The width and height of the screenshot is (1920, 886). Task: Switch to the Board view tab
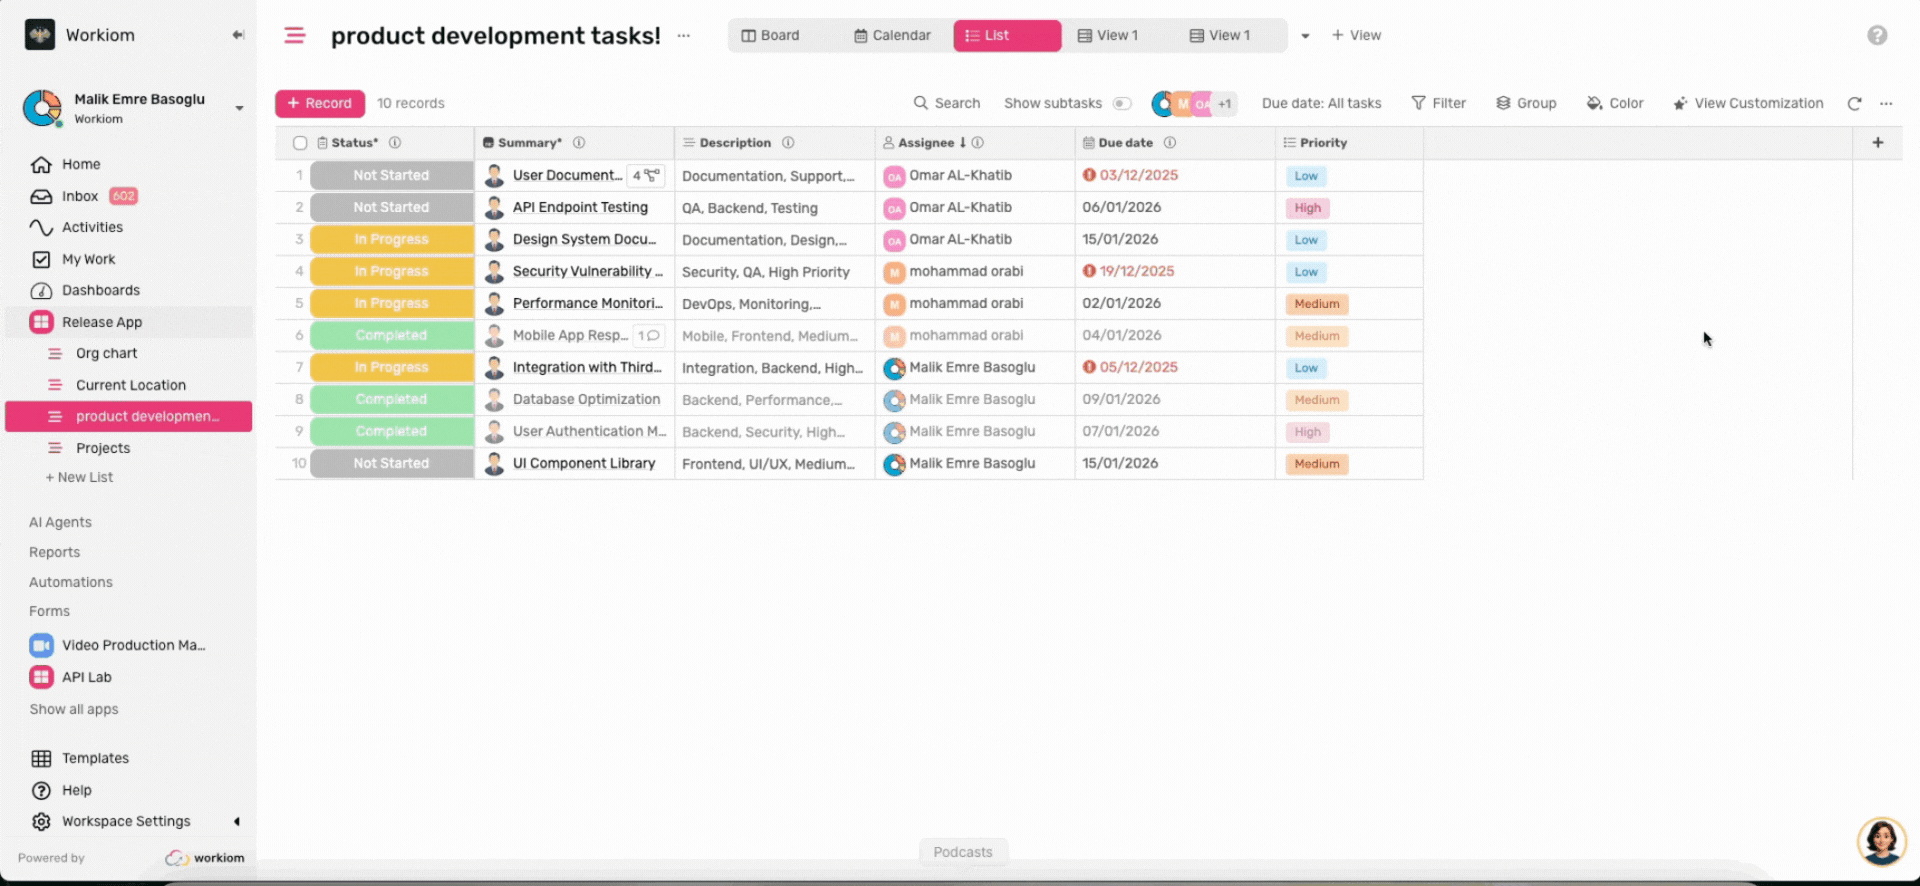click(x=770, y=35)
